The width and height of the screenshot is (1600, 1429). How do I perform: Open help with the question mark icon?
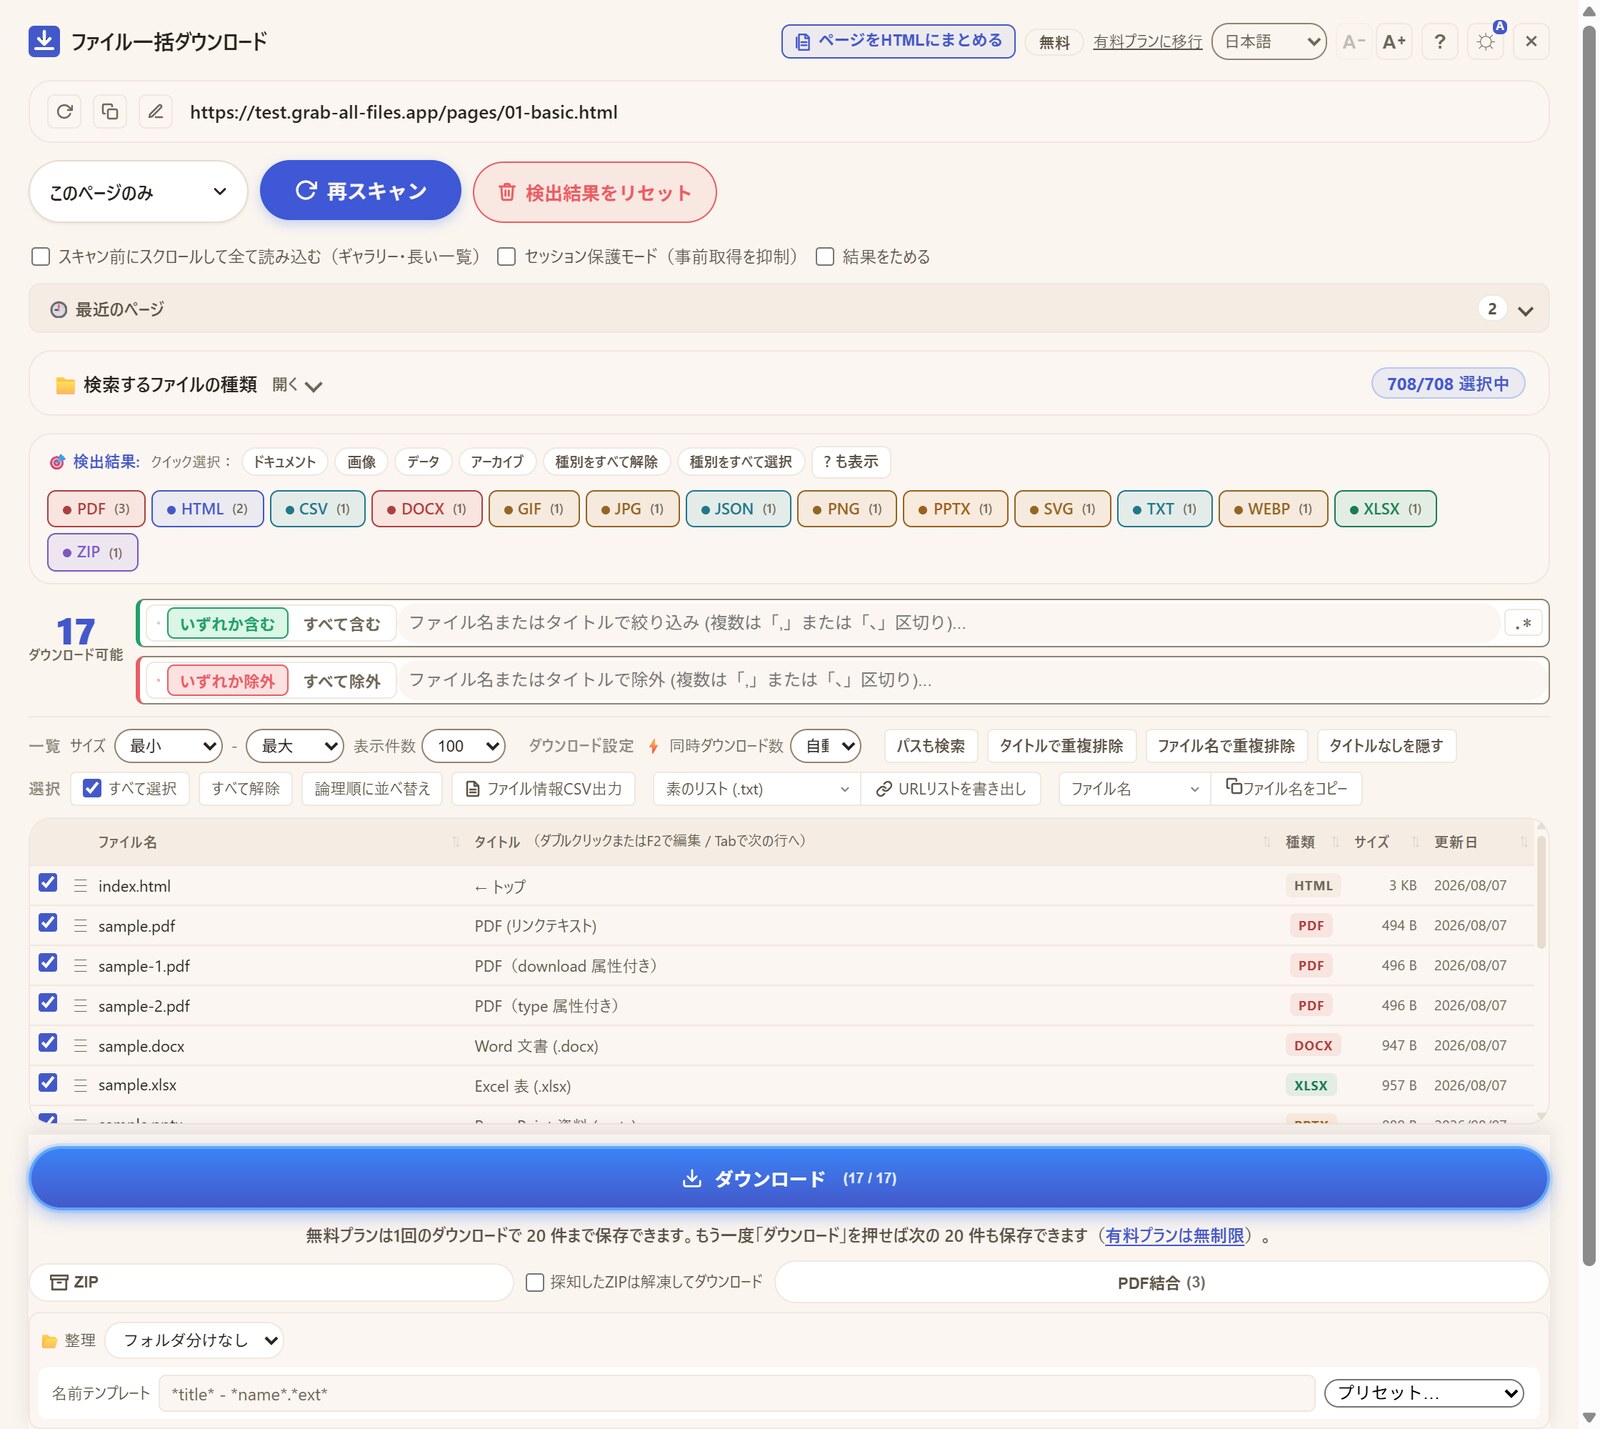coord(1440,41)
